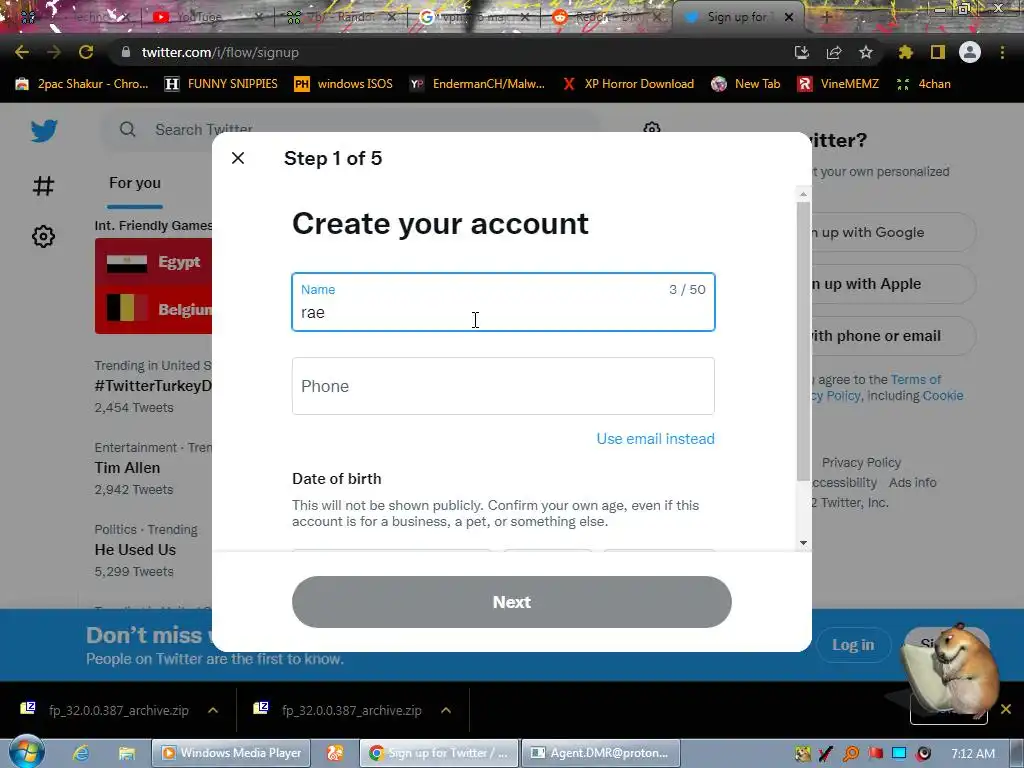Click the Log in button
Image resolution: width=1024 pixels, height=768 pixels.
tap(853, 645)
